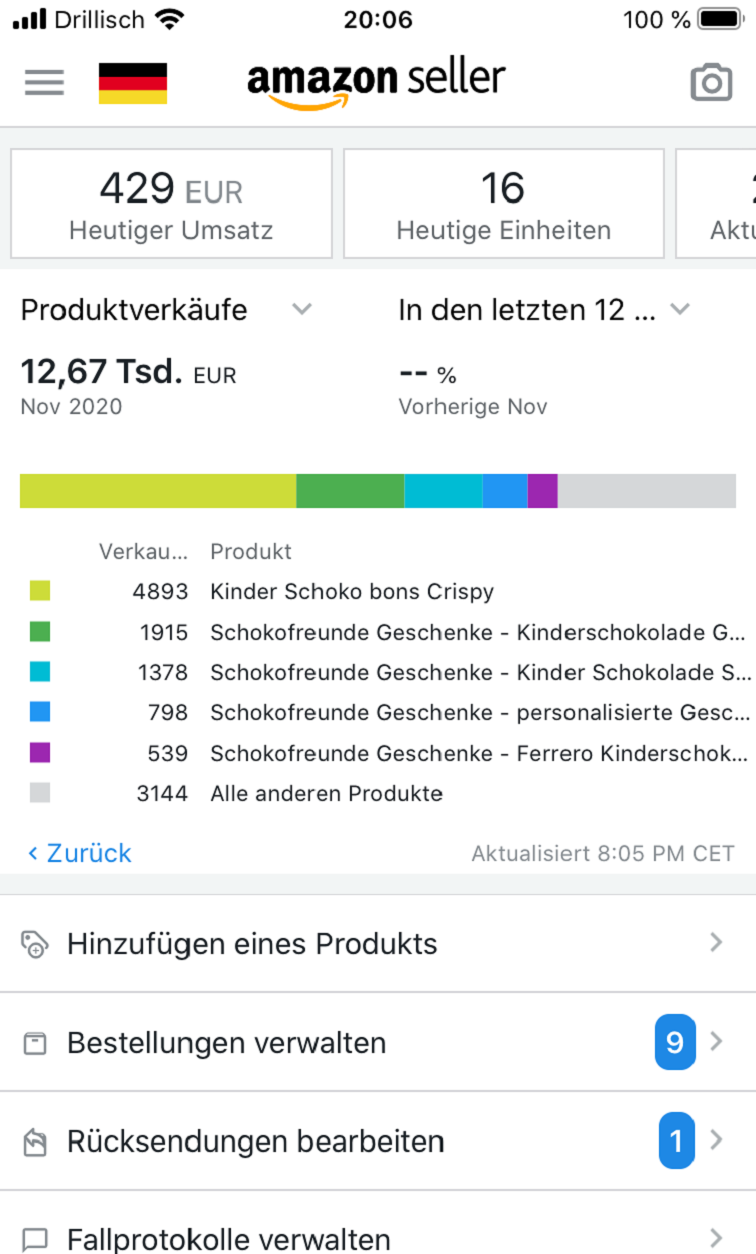Open chevron next to Hinzufügen eines Produkts
Viewport: 756px width, 1254px height.
716,942
